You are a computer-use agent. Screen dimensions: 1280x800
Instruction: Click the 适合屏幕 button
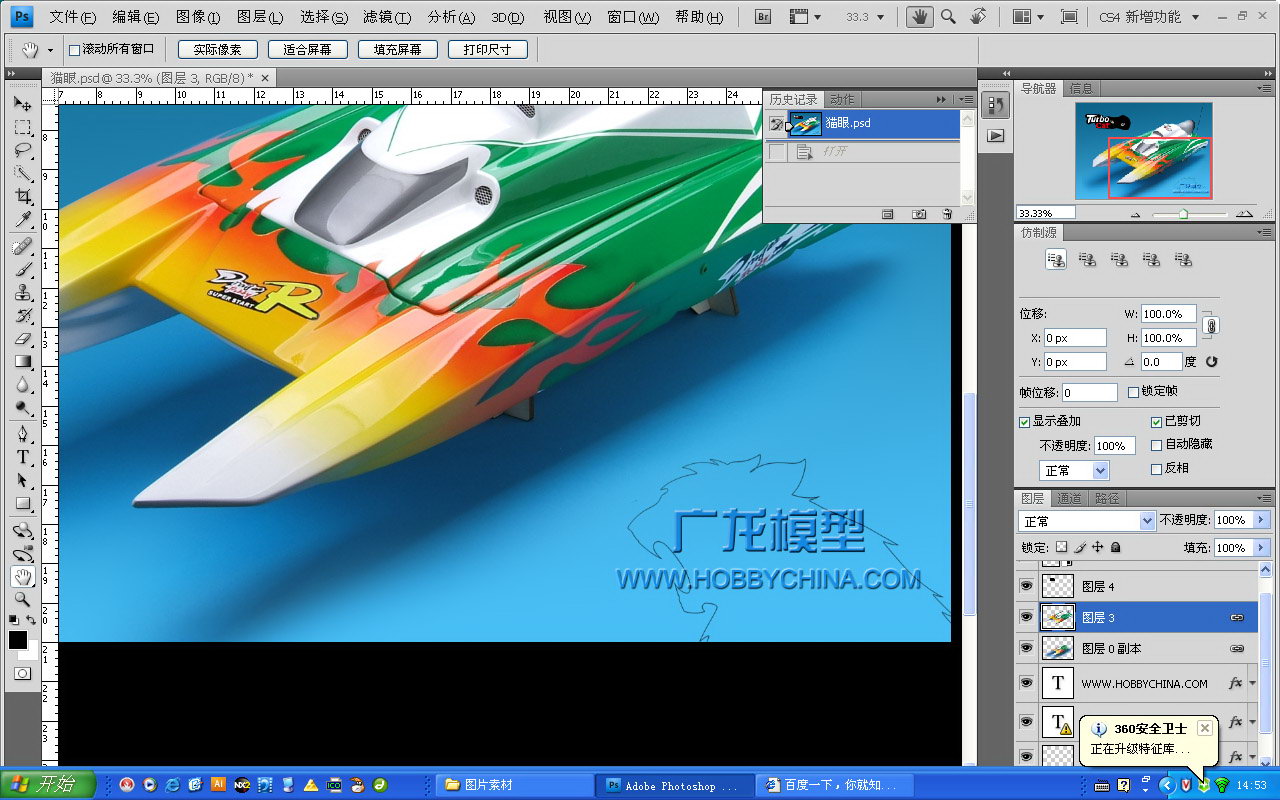point(307,49)
